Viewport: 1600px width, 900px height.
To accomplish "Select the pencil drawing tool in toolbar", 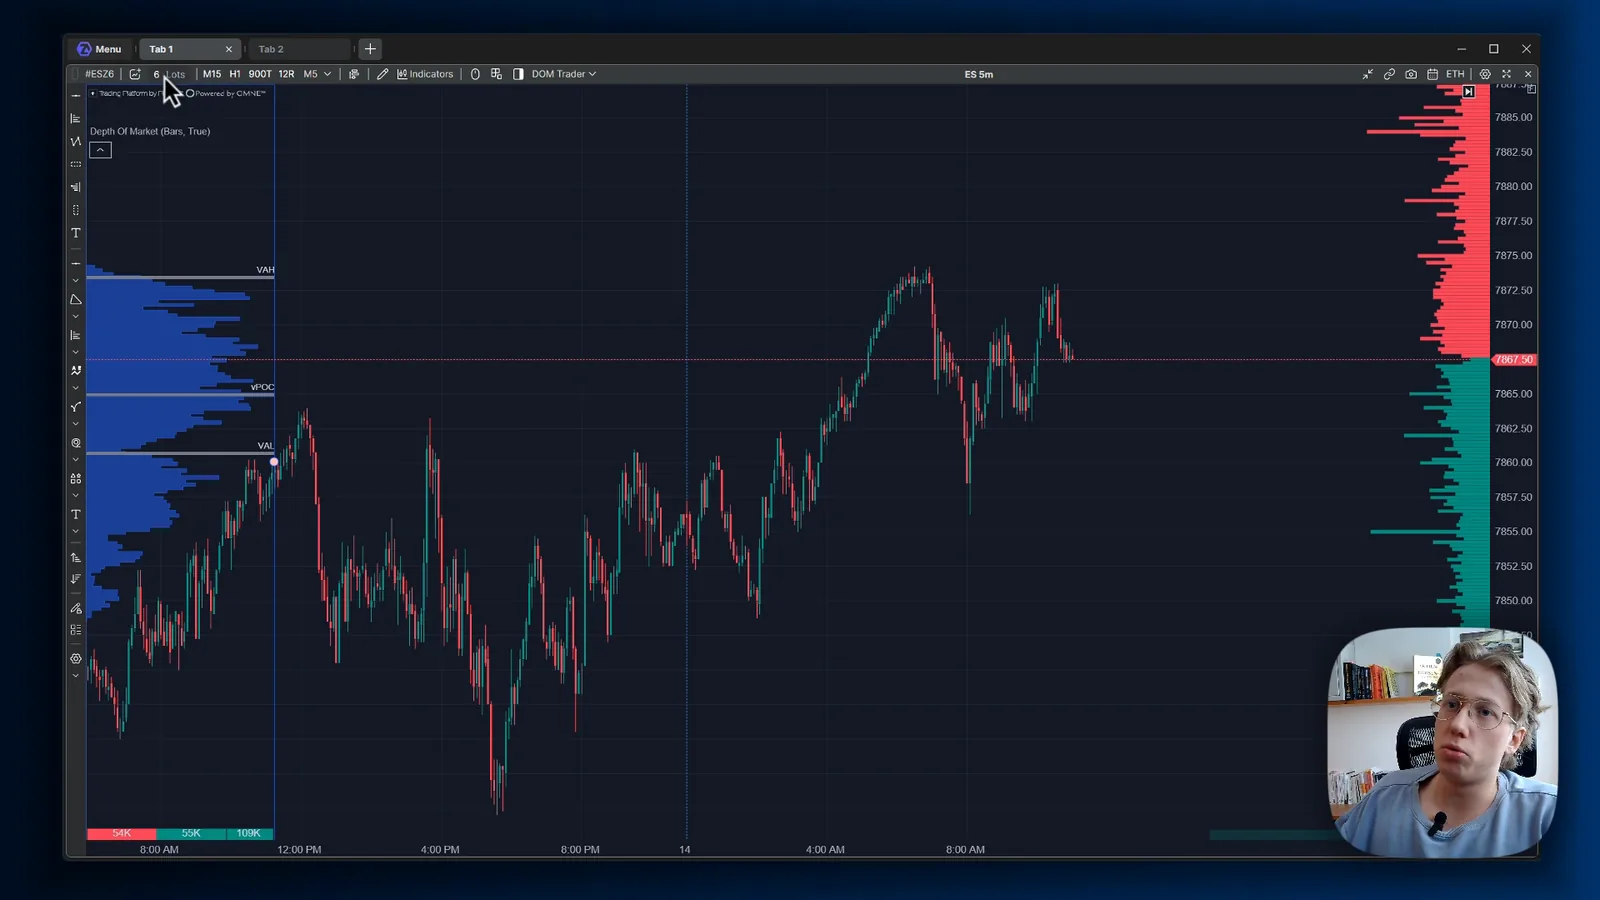I will pos(382,74).
